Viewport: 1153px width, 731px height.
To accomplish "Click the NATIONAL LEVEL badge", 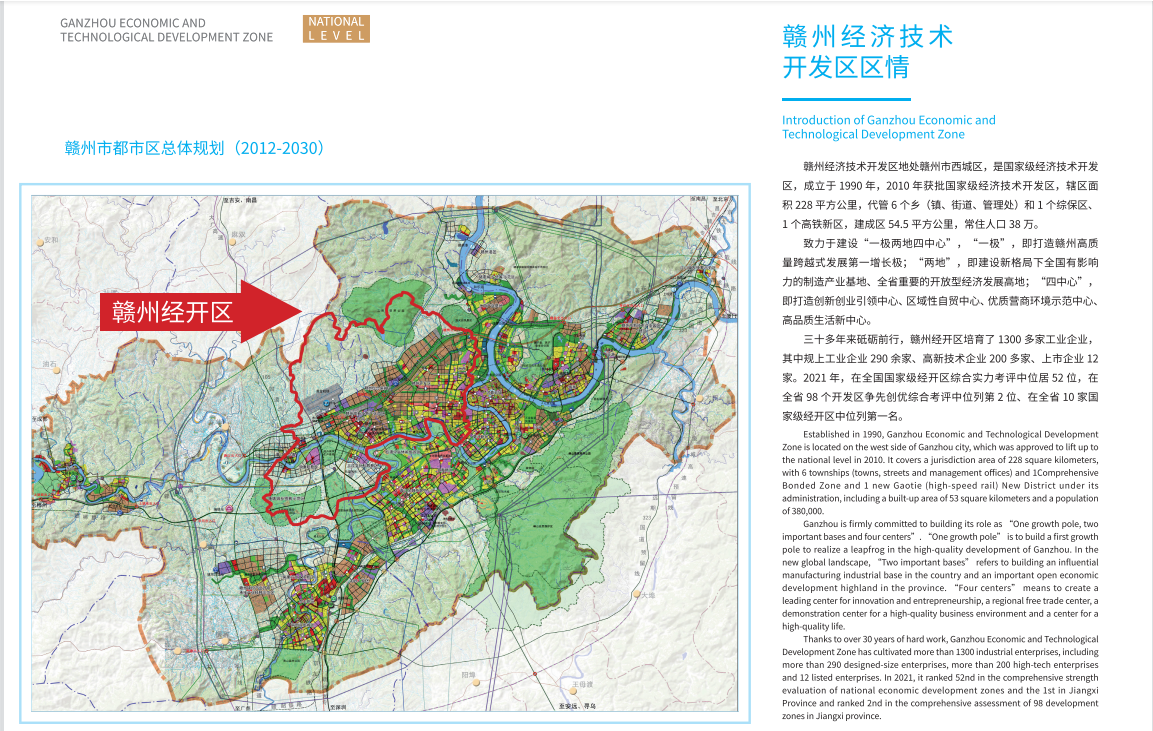I will tap(336, 29).
